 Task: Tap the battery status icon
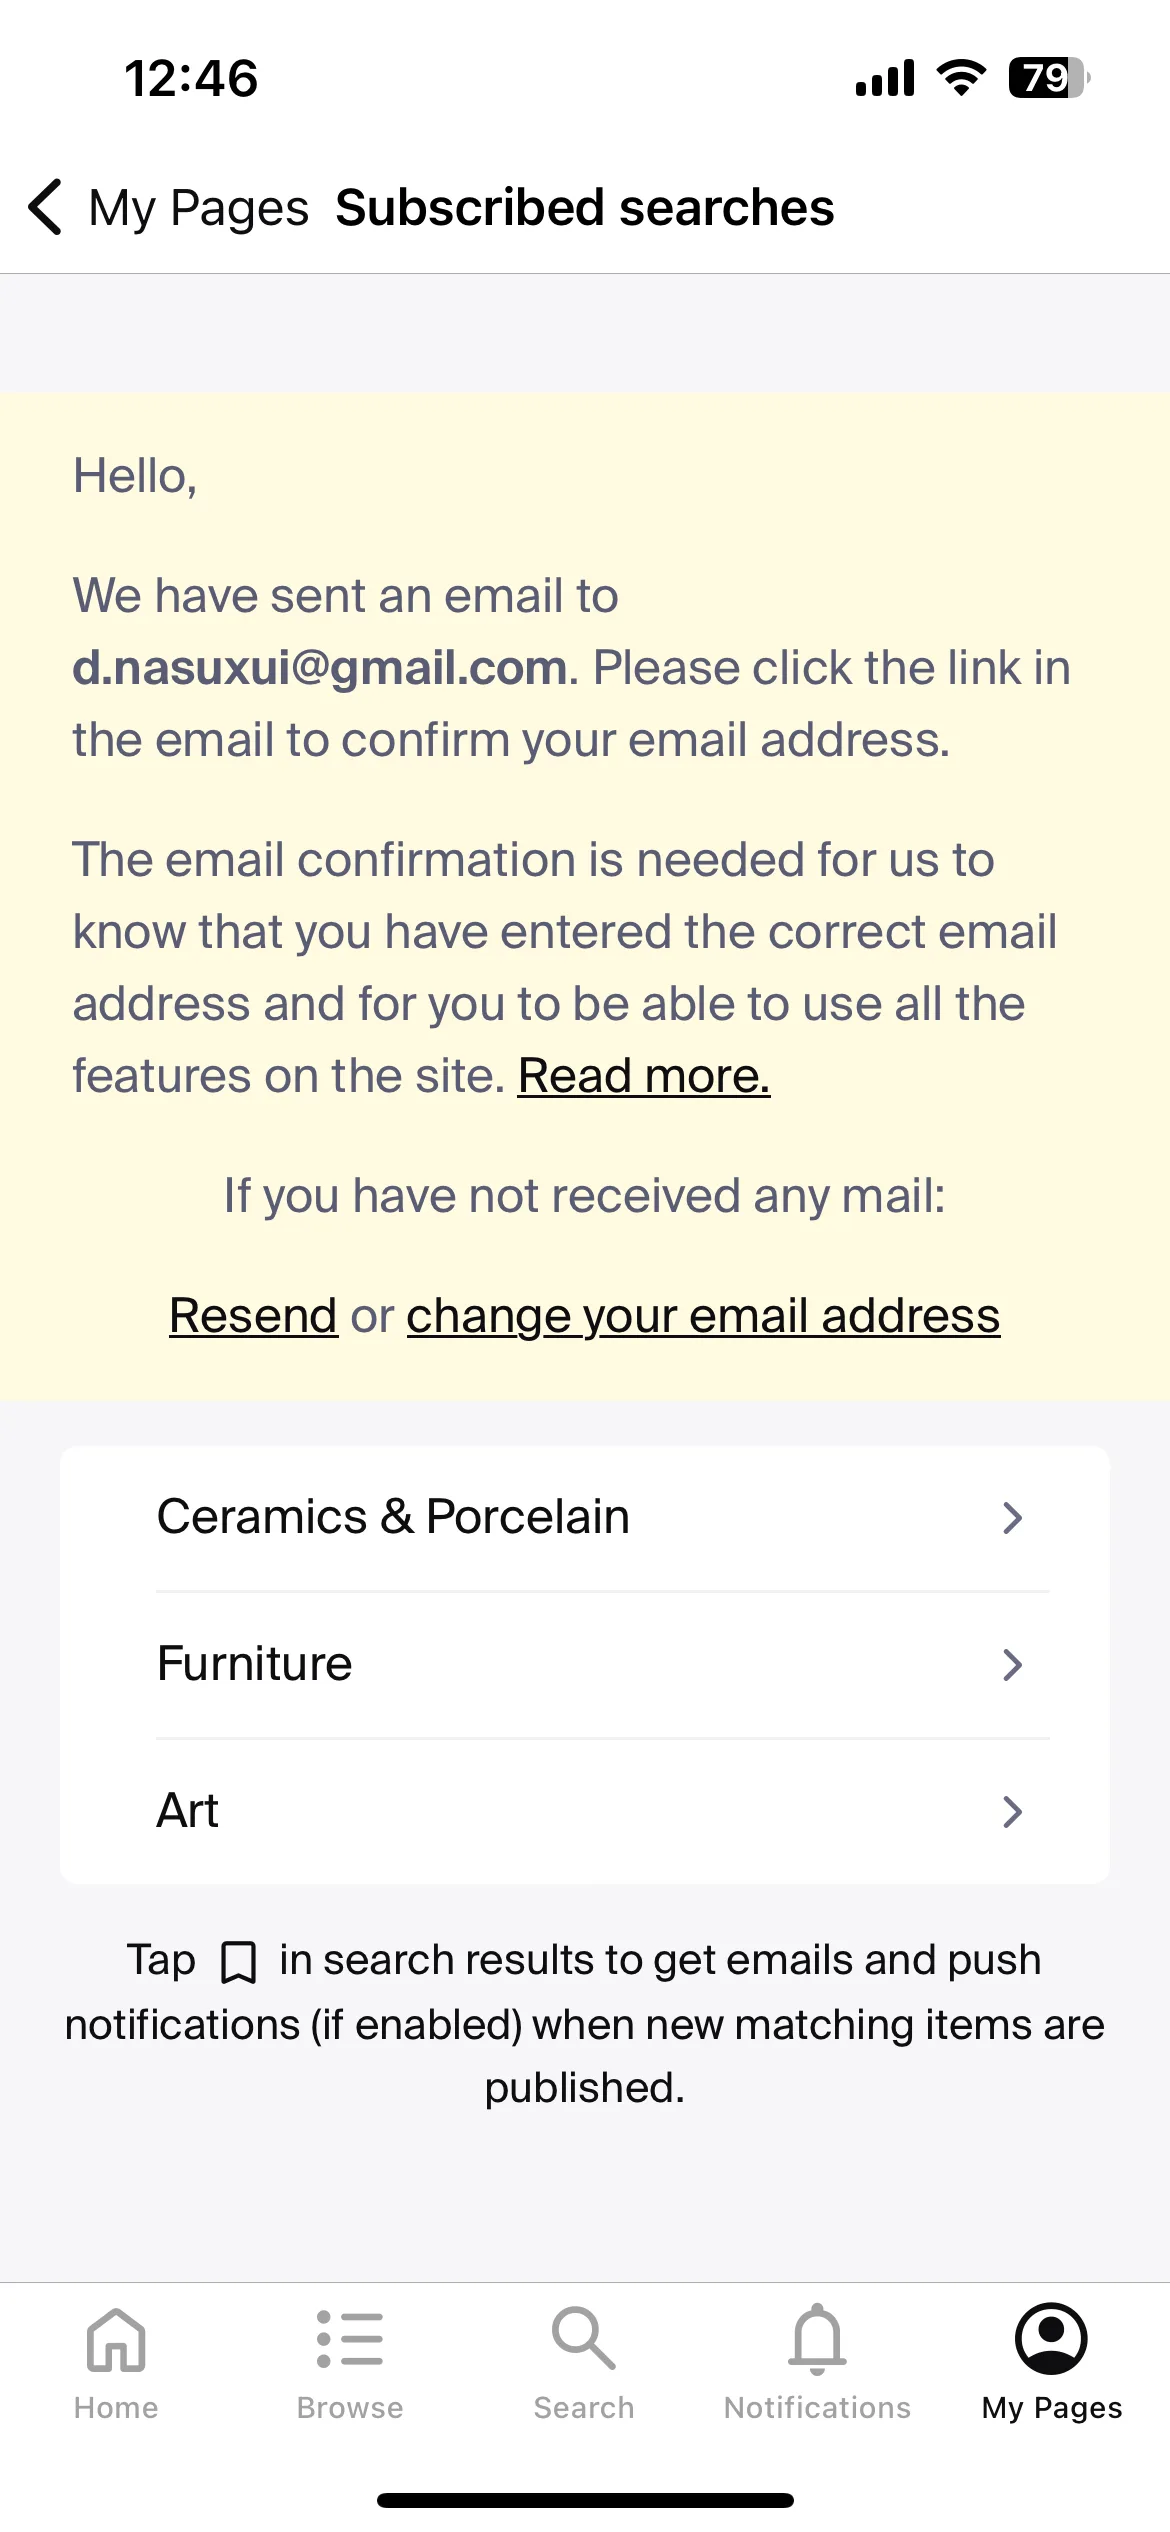click(x=1049, y=78)
